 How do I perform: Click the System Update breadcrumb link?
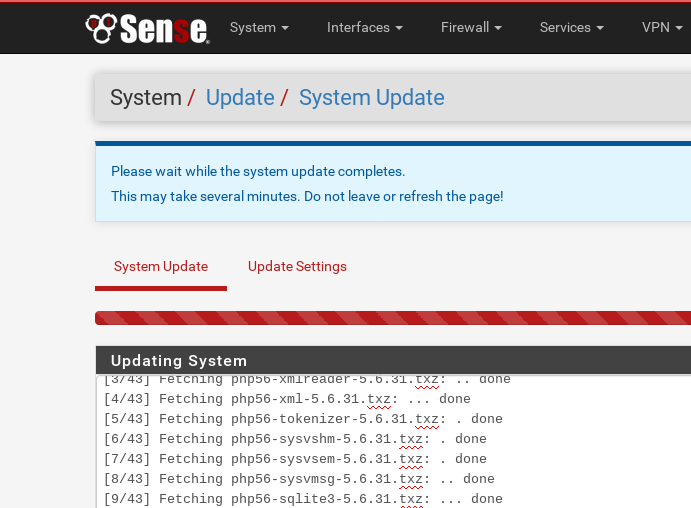372,97
